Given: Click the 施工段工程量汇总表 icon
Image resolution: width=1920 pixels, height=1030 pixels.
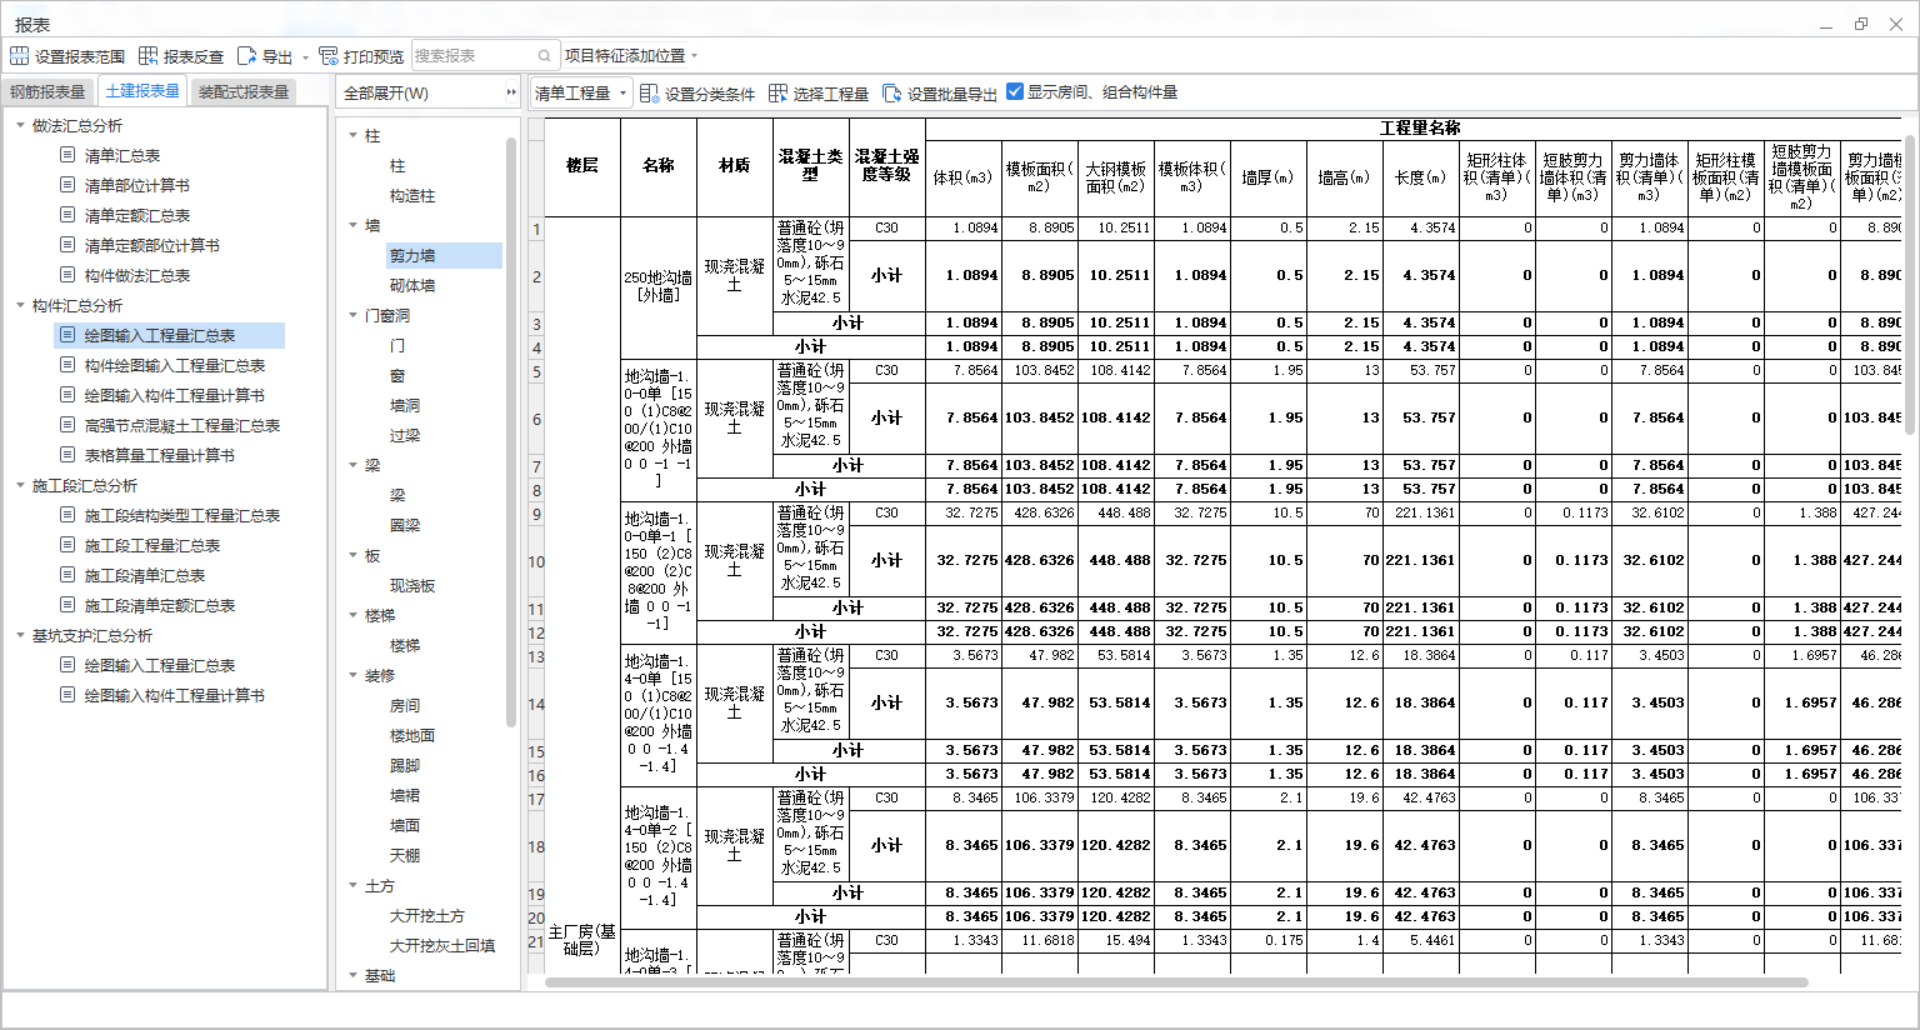Looking at the screenshot, I should 68,545.
